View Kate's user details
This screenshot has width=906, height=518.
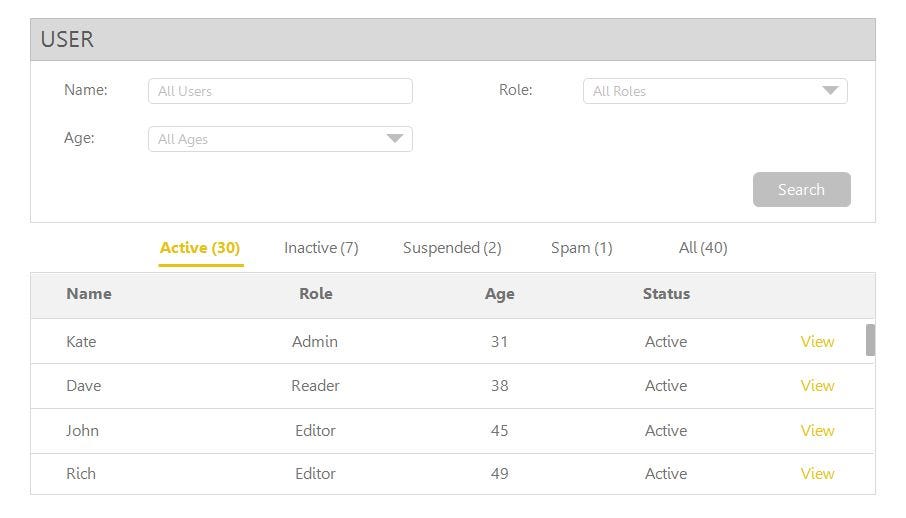817,342
